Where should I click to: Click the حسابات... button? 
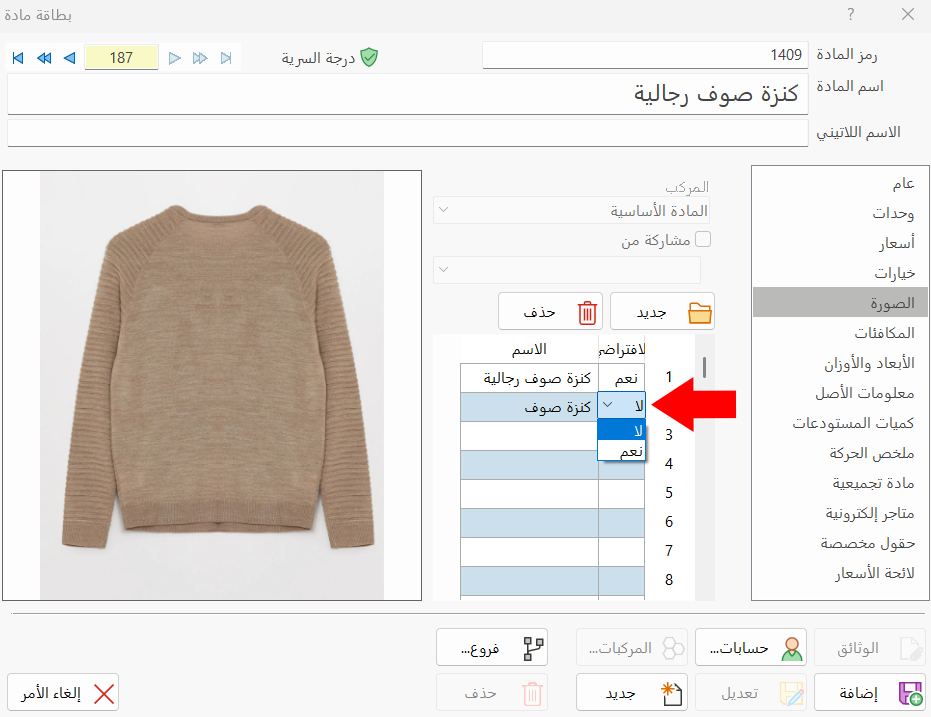click(750, 648)
